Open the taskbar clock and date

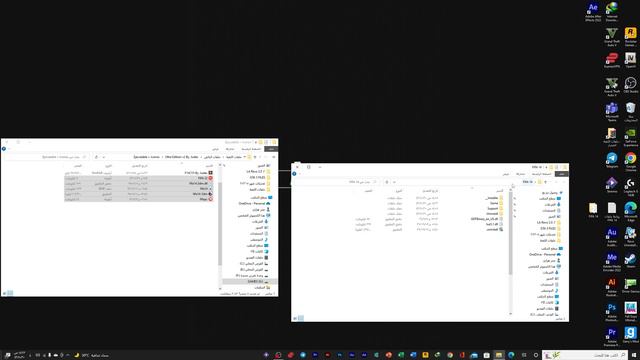pyautogui.click(x=19, y=355)
